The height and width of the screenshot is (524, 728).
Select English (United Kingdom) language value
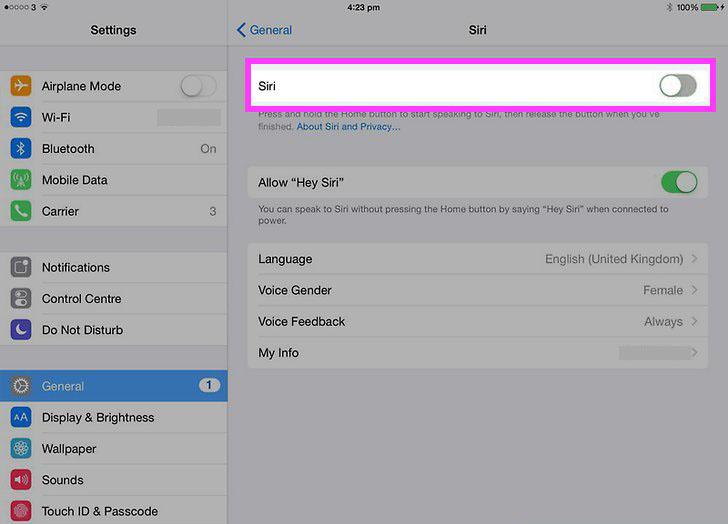tap(614, 259)
